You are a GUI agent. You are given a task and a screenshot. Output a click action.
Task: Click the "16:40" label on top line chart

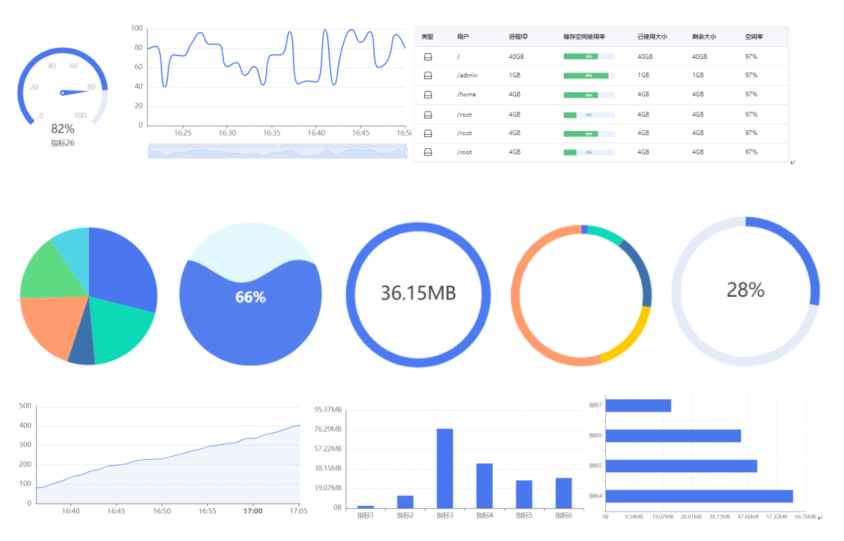tap(316, 133)
